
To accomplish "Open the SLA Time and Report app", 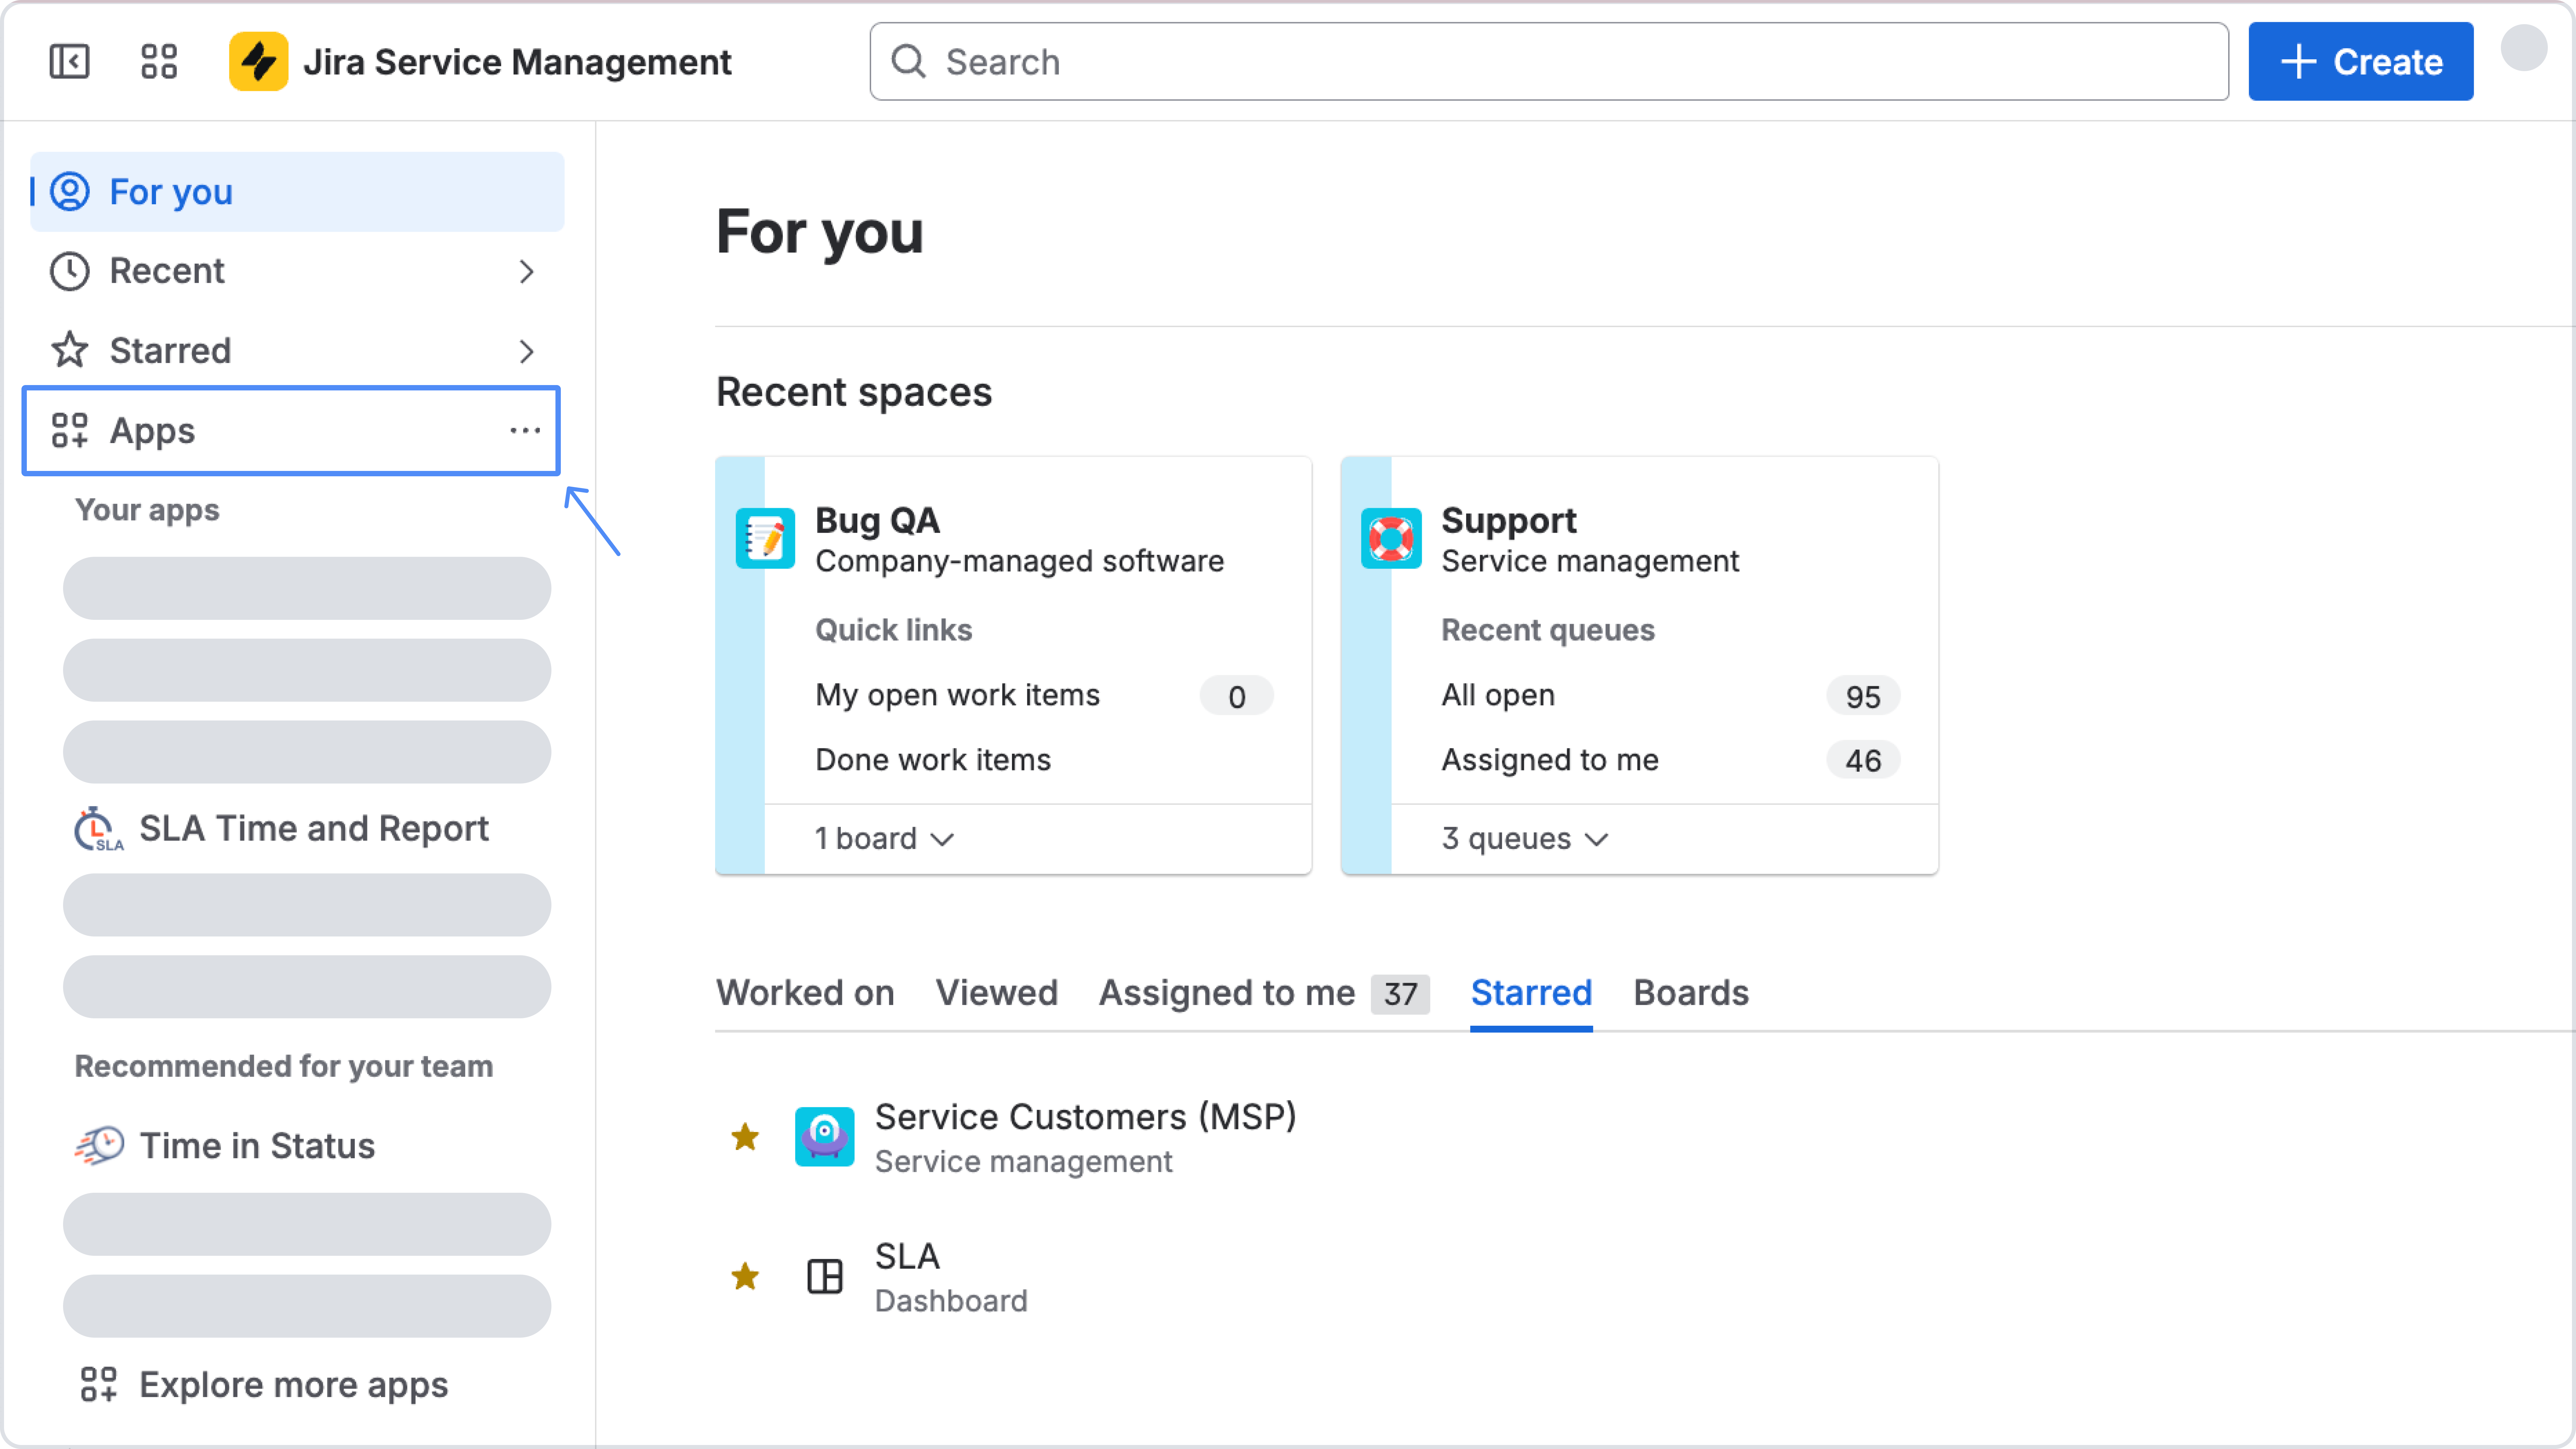I will tap(313, 828).
